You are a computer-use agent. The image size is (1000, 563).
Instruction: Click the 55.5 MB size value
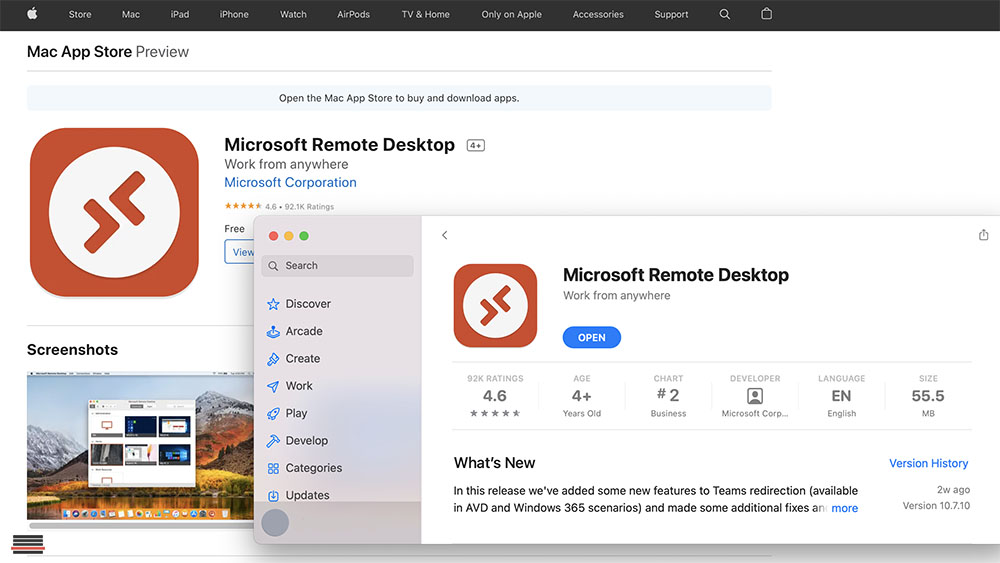point(928,396)
